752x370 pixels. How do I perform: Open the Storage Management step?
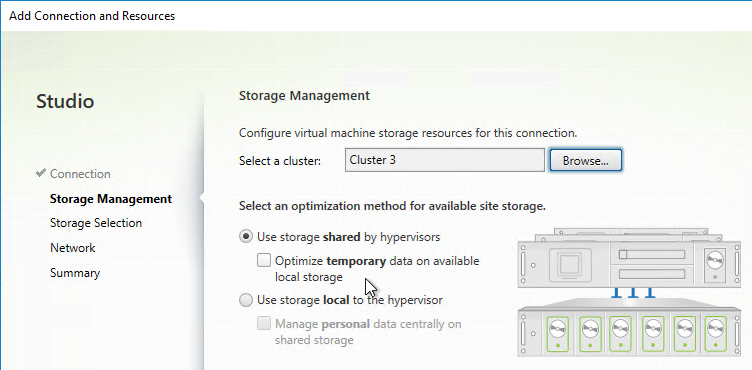(x=111, y=199)
